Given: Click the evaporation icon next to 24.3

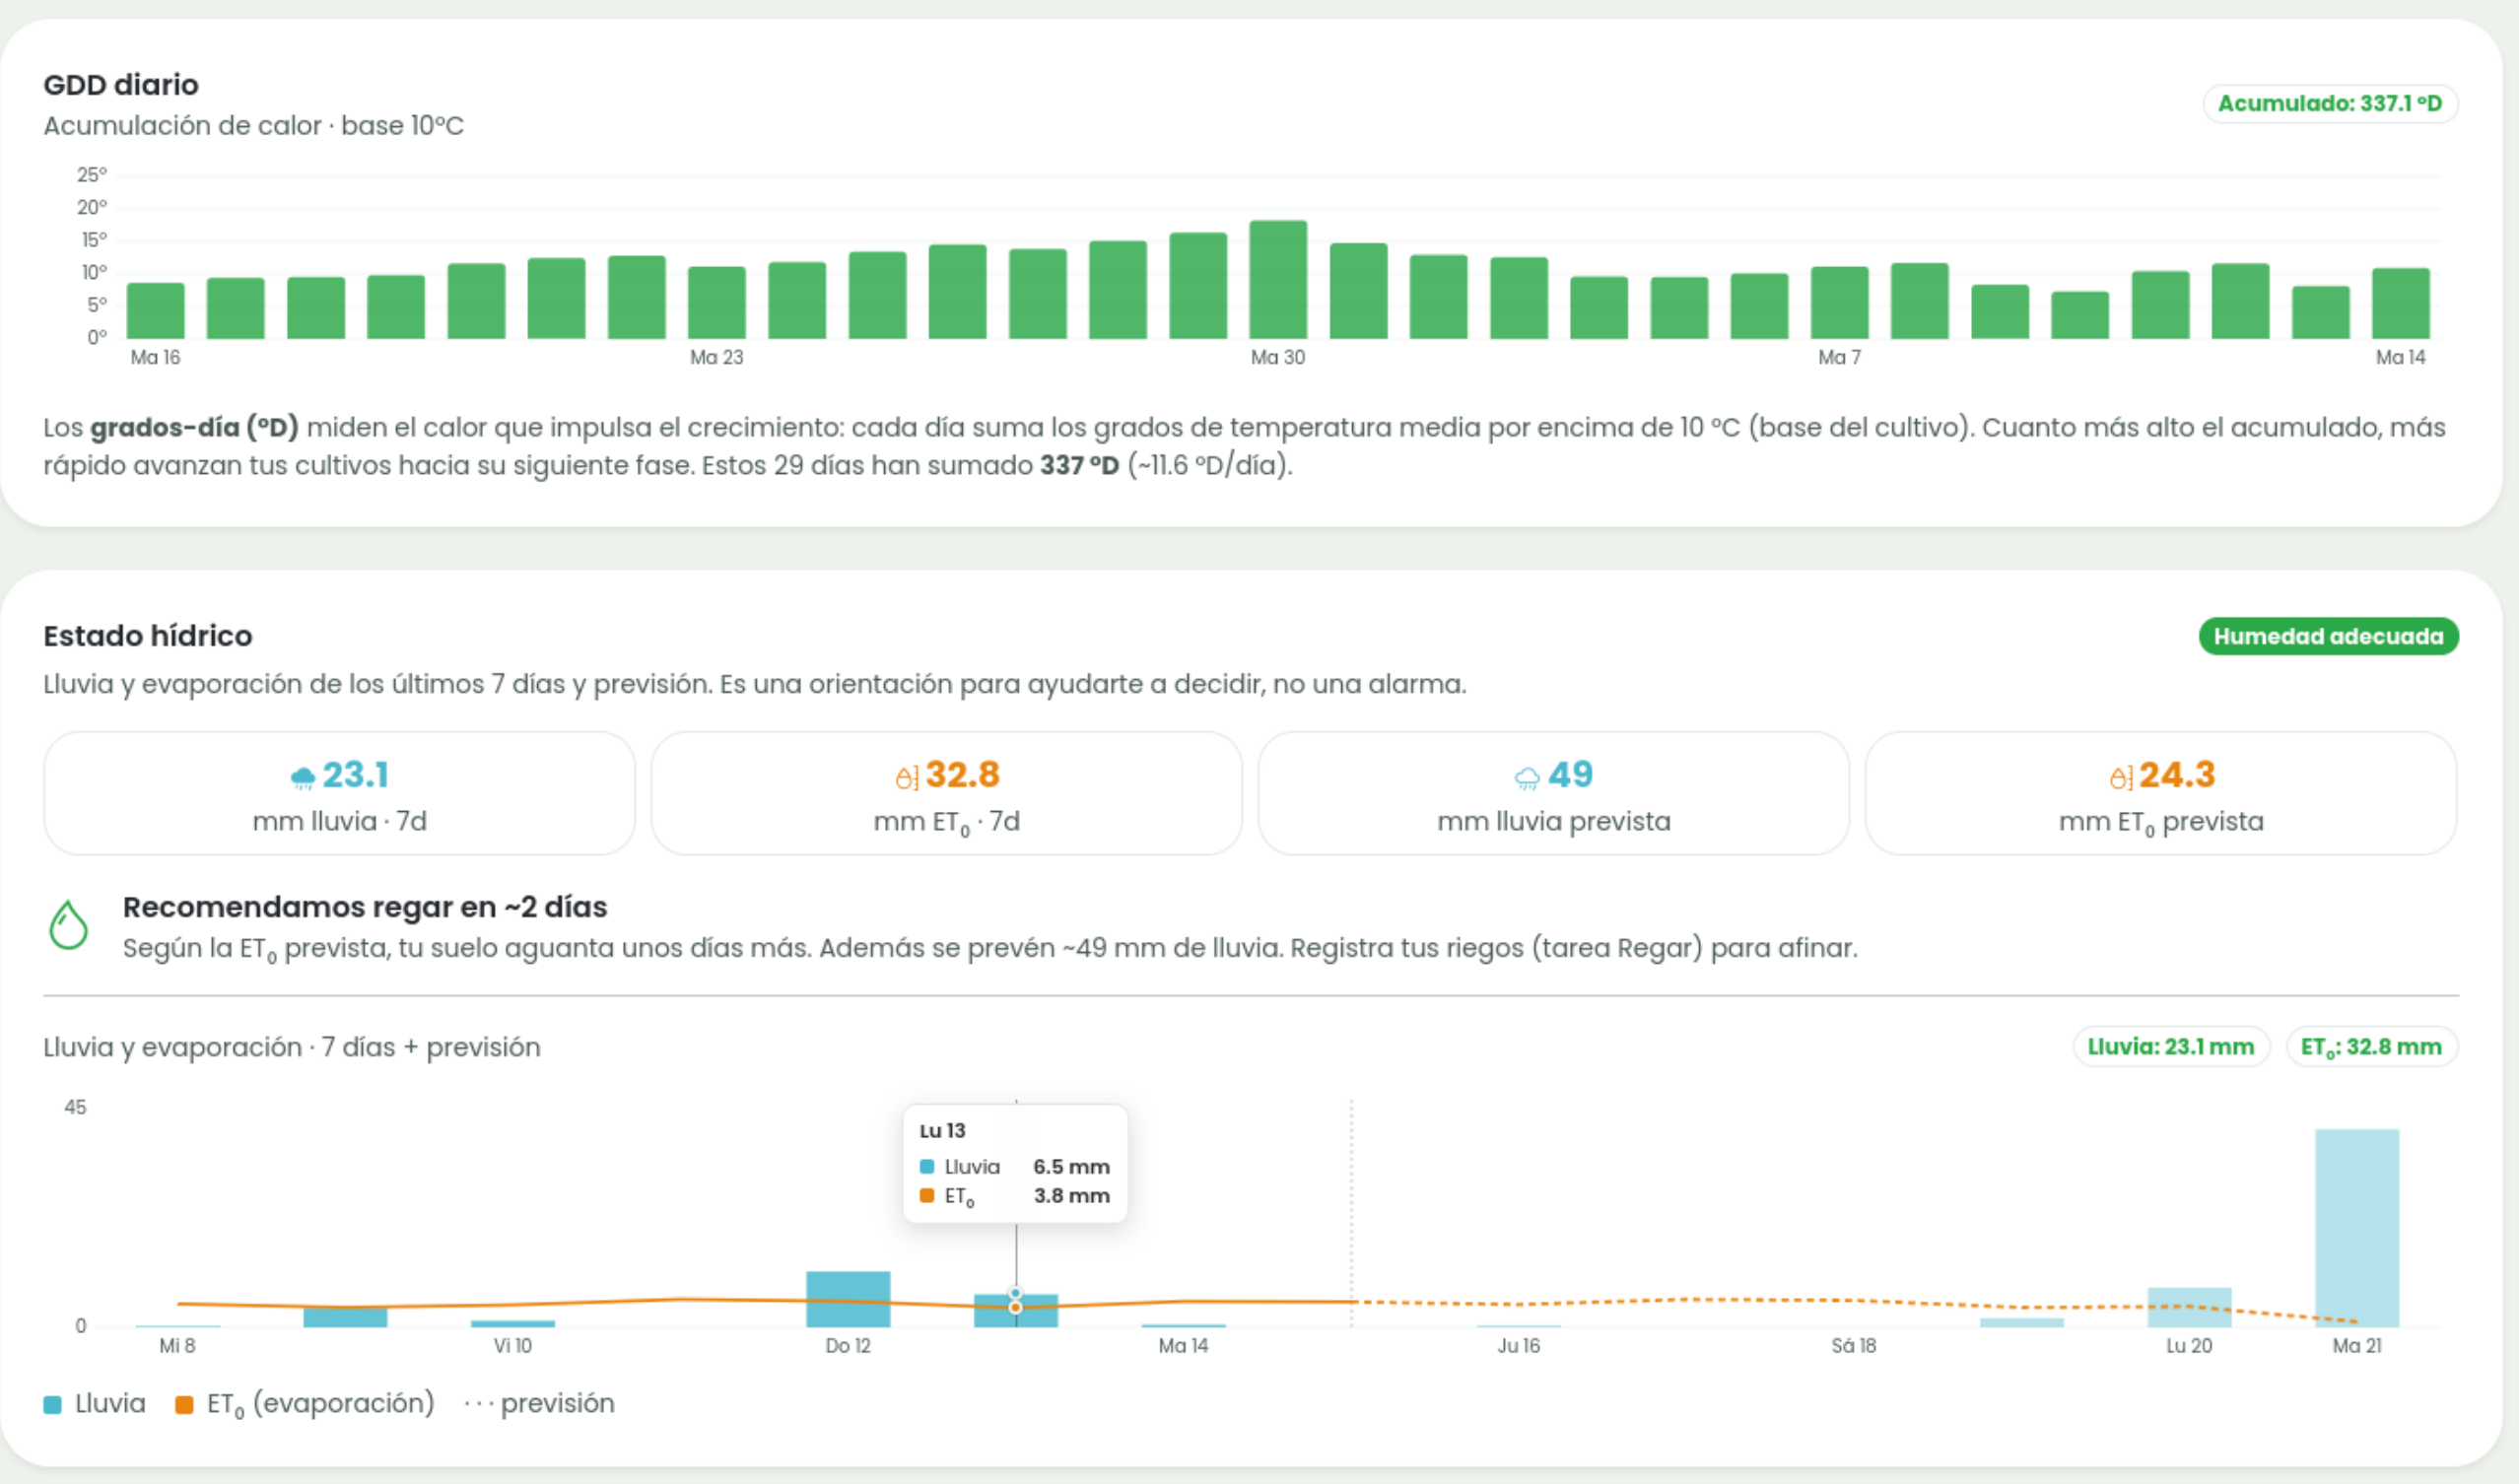Looking at the screenshot, I should click(2120, 777).
